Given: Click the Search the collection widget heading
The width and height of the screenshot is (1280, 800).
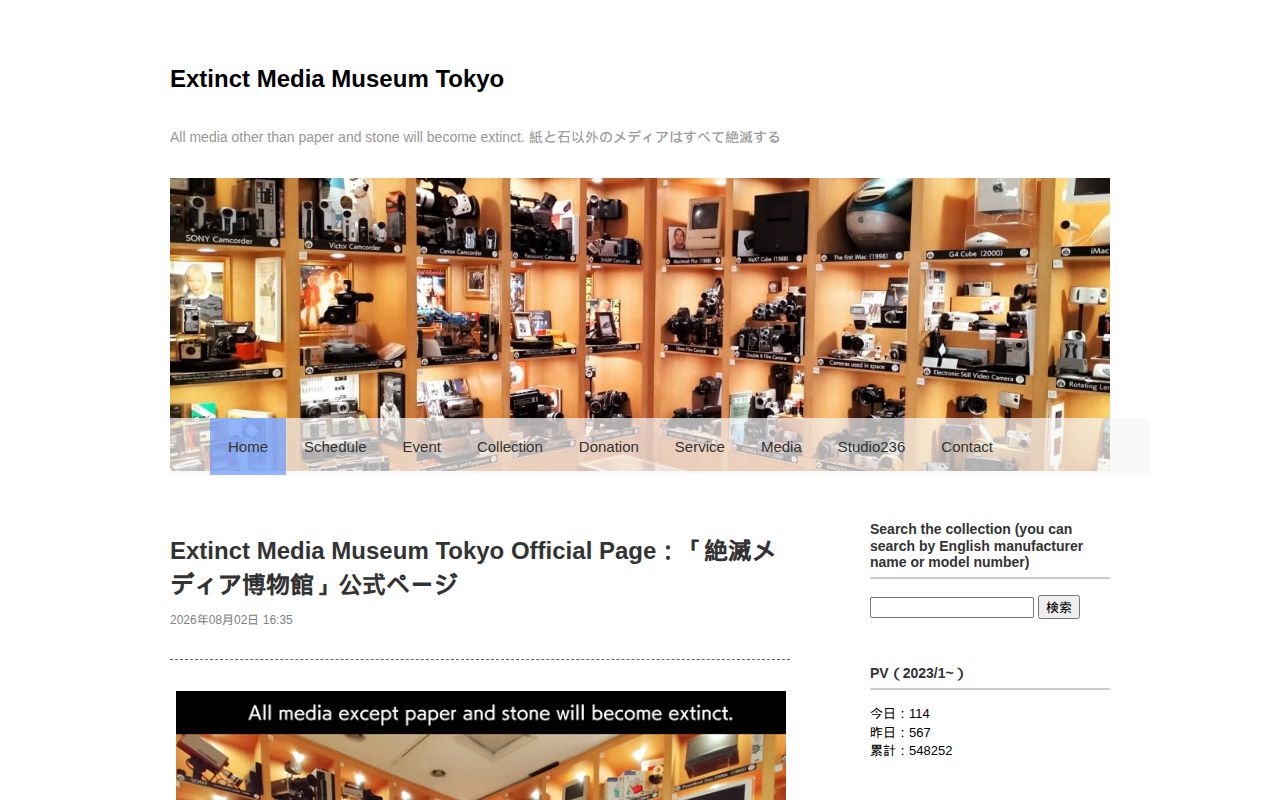Looking at the screenshot, I should (x=977, y=546).
